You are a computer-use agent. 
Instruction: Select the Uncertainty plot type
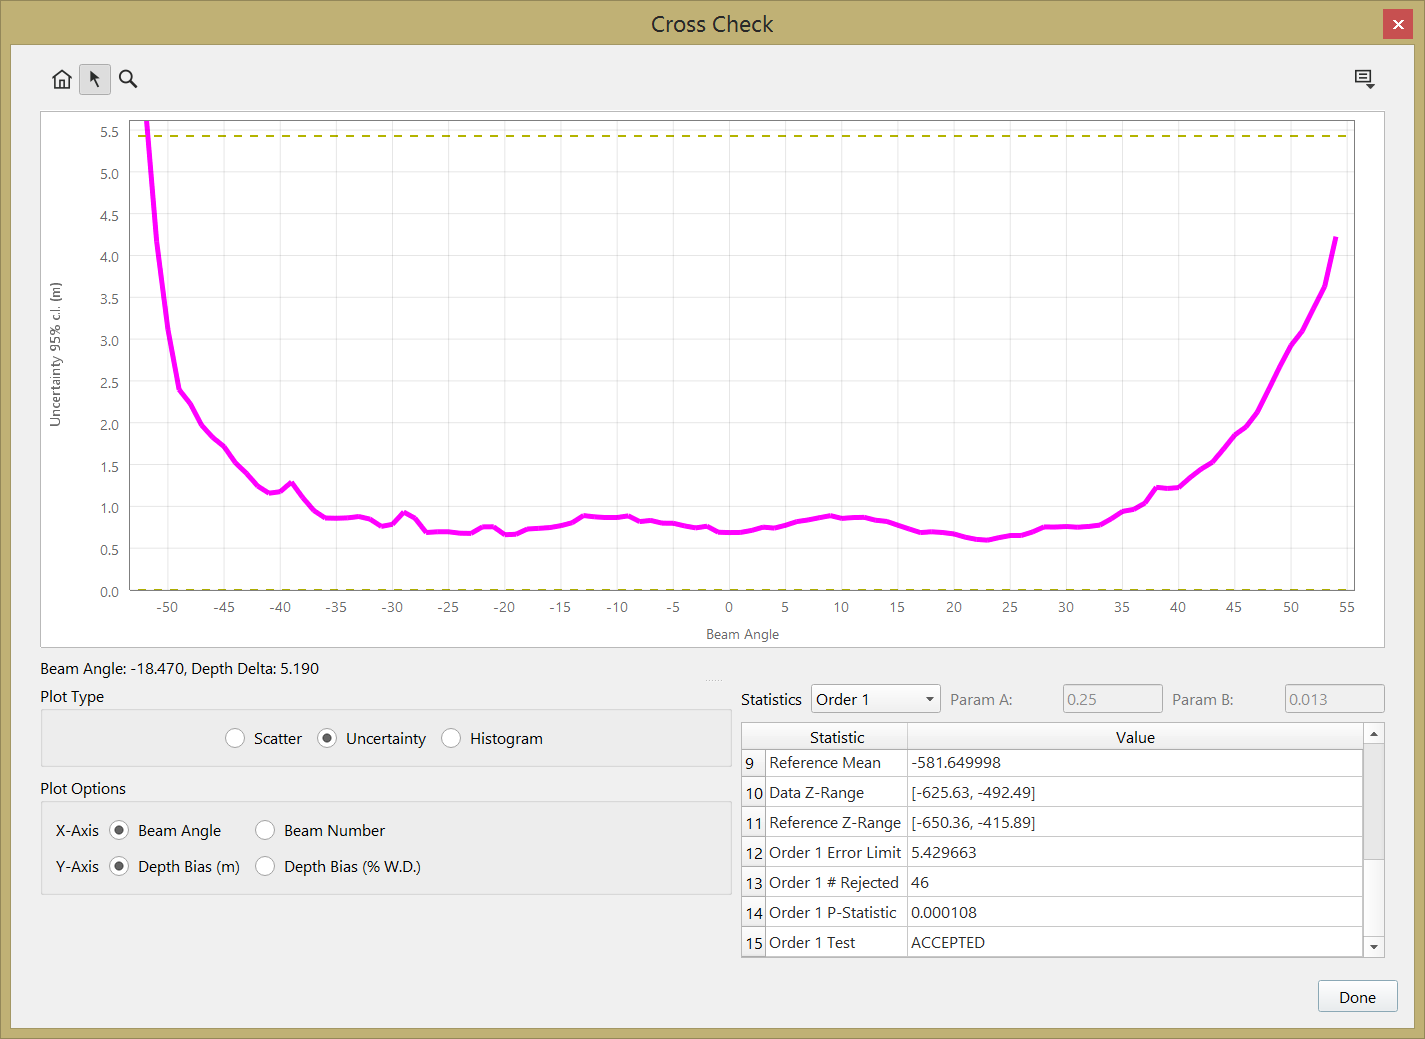(327, 738)
